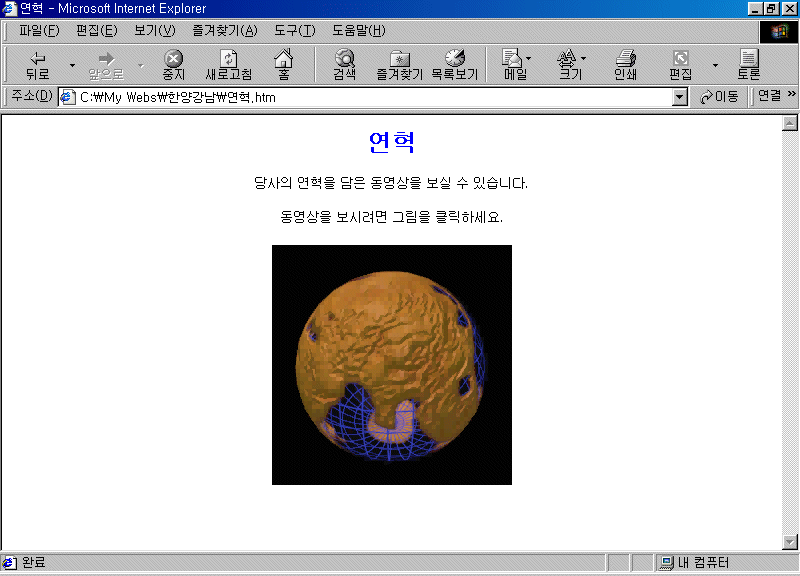
Task: Click the 내 컴퓨터 status bar text
Action: 703,563
